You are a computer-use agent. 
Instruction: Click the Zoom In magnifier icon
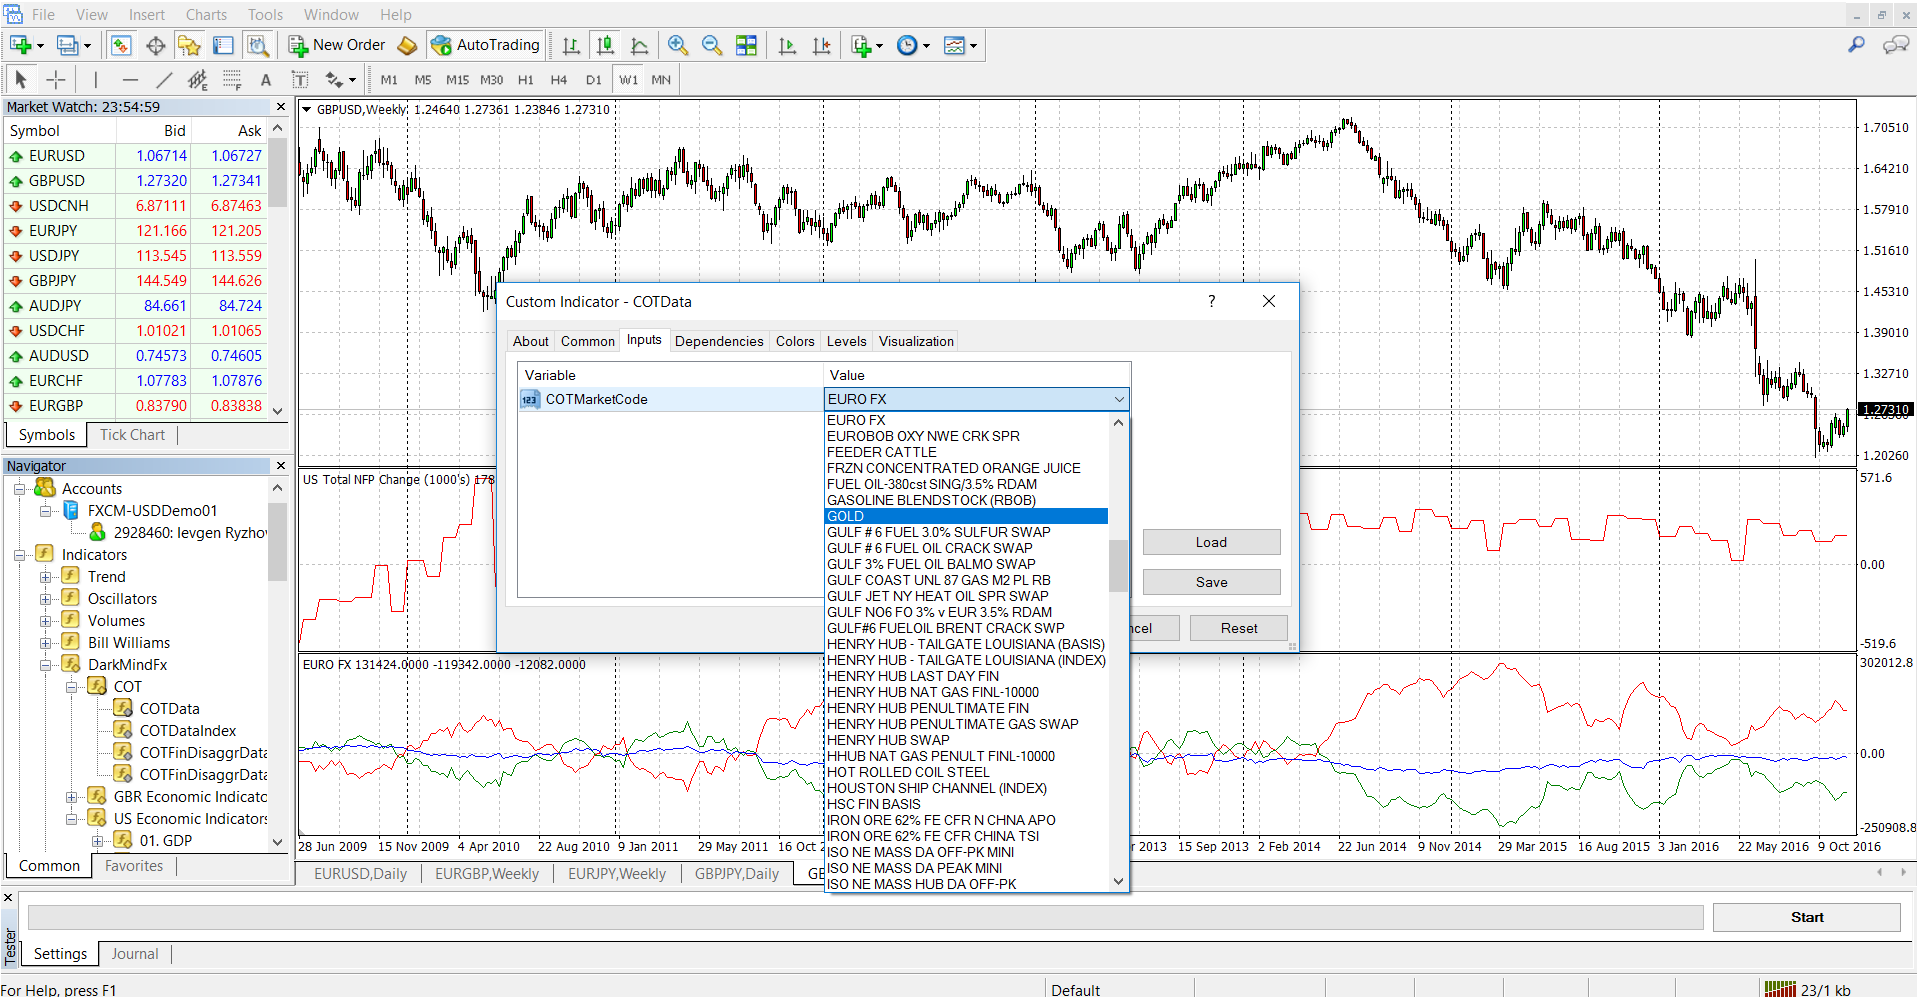[677, 45]
